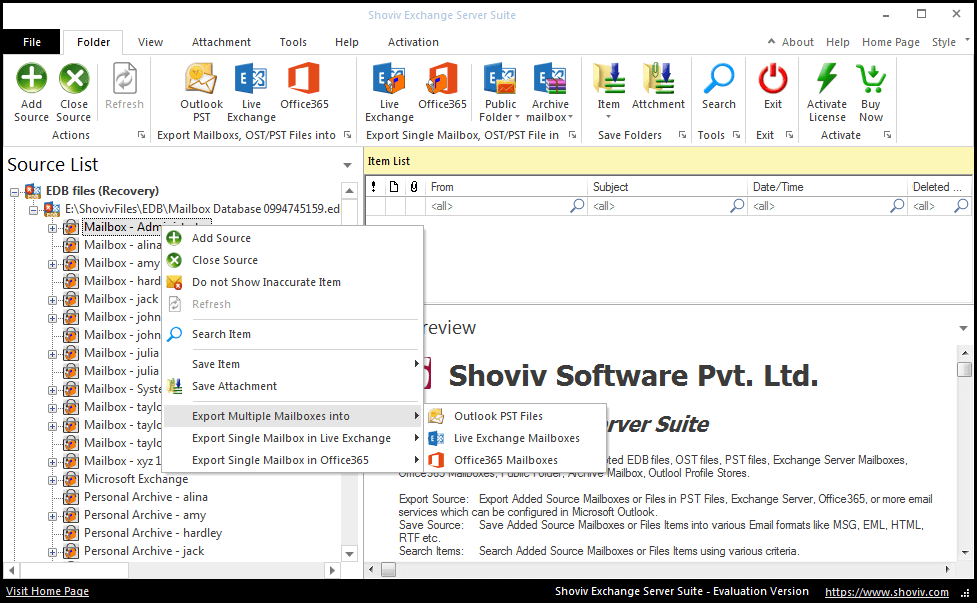Expand the Mailbox - jack tree node
Image resolution: width=977 pixels, height=603 pixels.
52,300
